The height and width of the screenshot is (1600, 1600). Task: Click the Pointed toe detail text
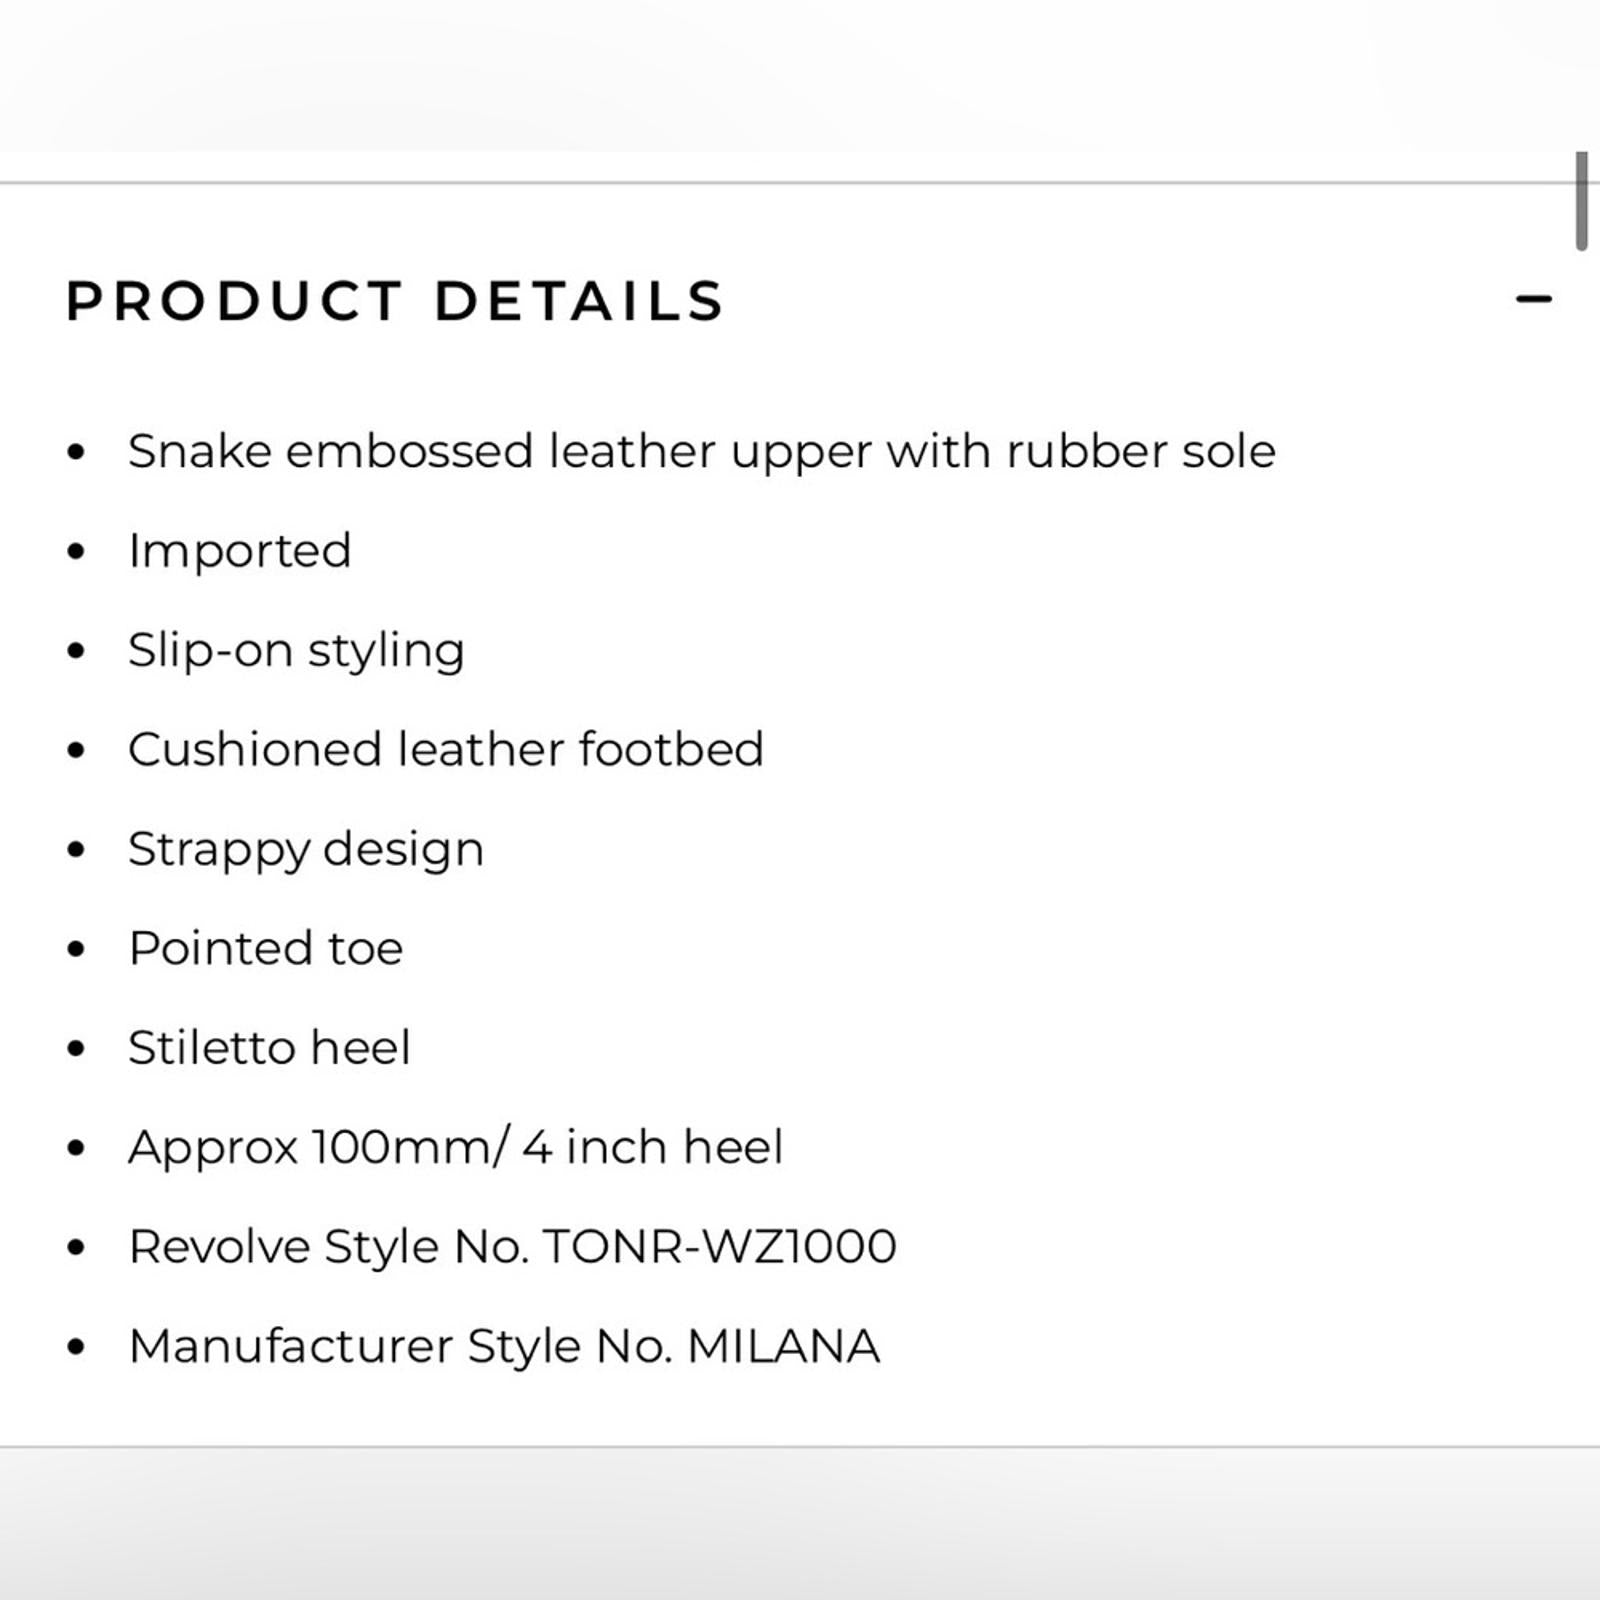pos(266,949)
